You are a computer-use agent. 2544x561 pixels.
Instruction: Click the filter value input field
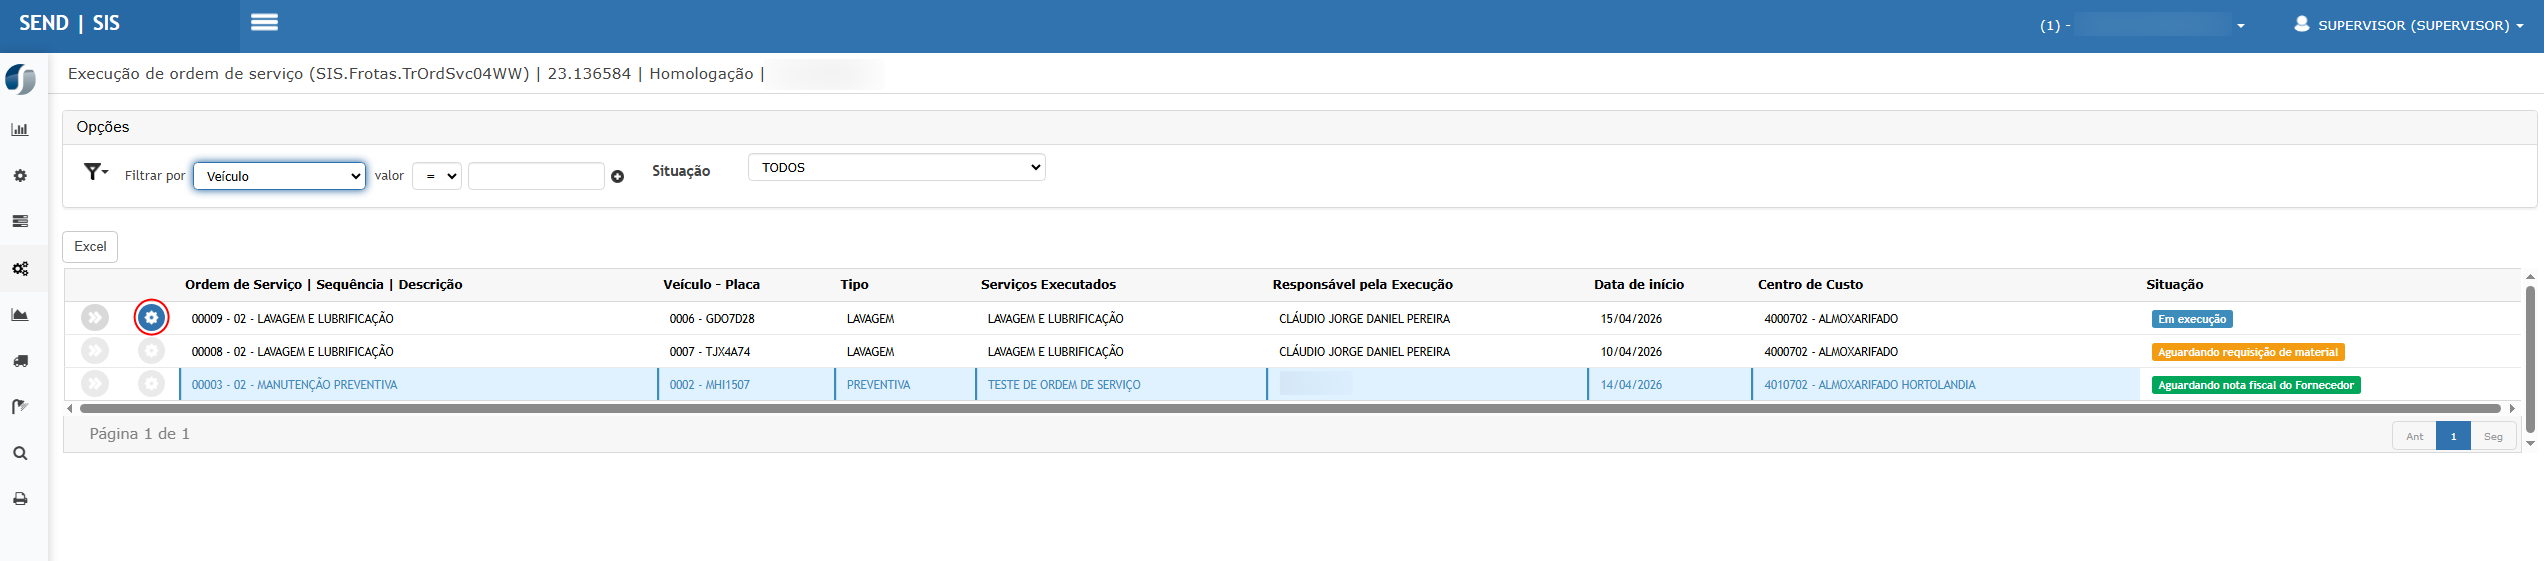click(x=536, y=176)
